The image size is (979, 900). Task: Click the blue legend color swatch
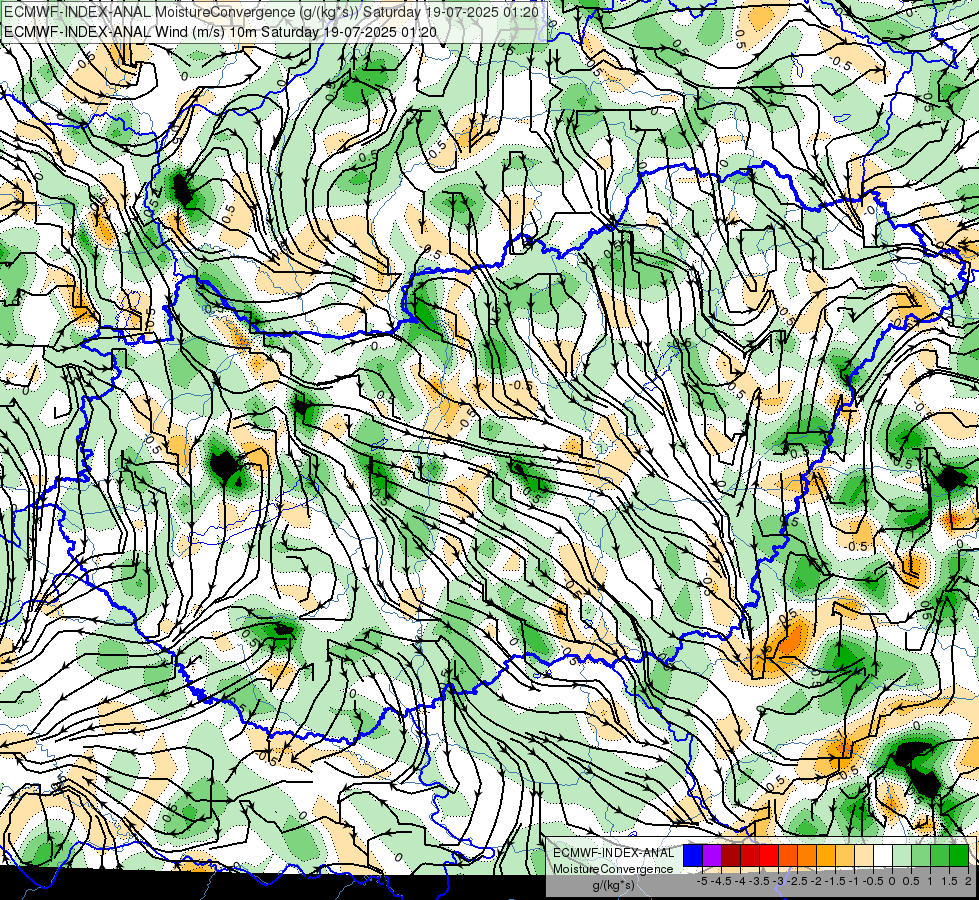tap(693, 855)
